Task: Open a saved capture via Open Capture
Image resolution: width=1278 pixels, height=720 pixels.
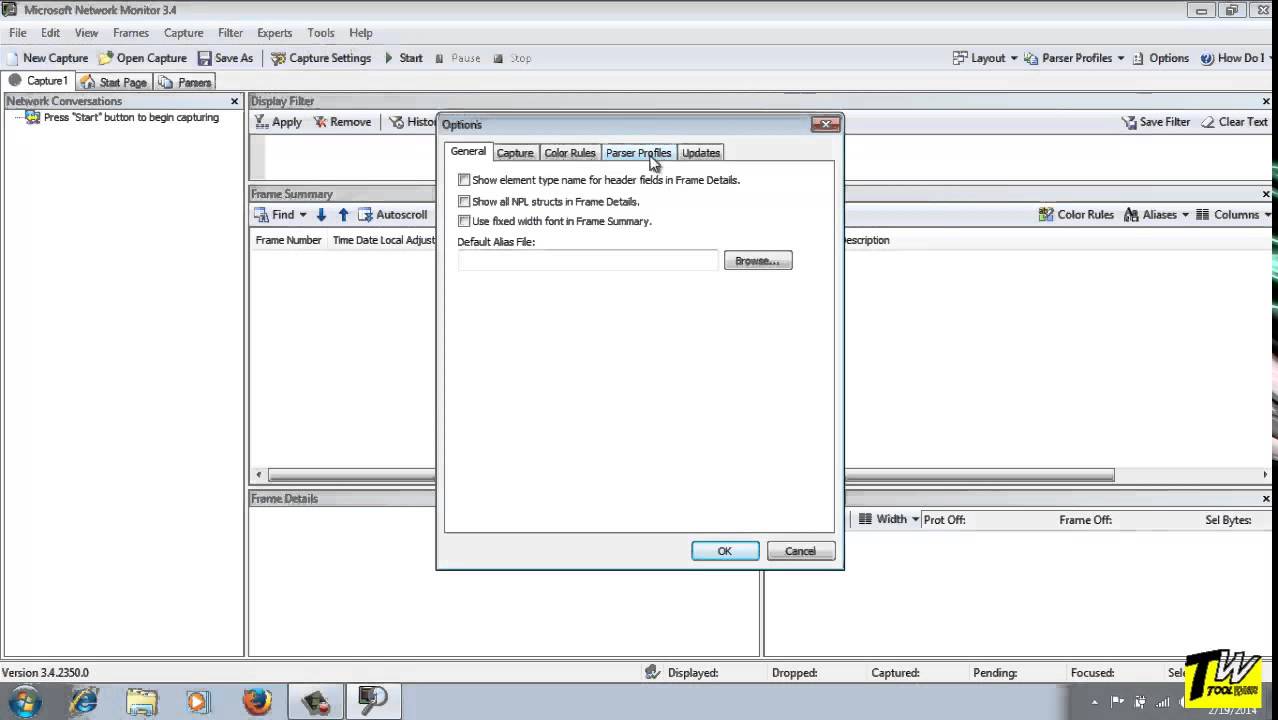Action: (x=142, y=58)
